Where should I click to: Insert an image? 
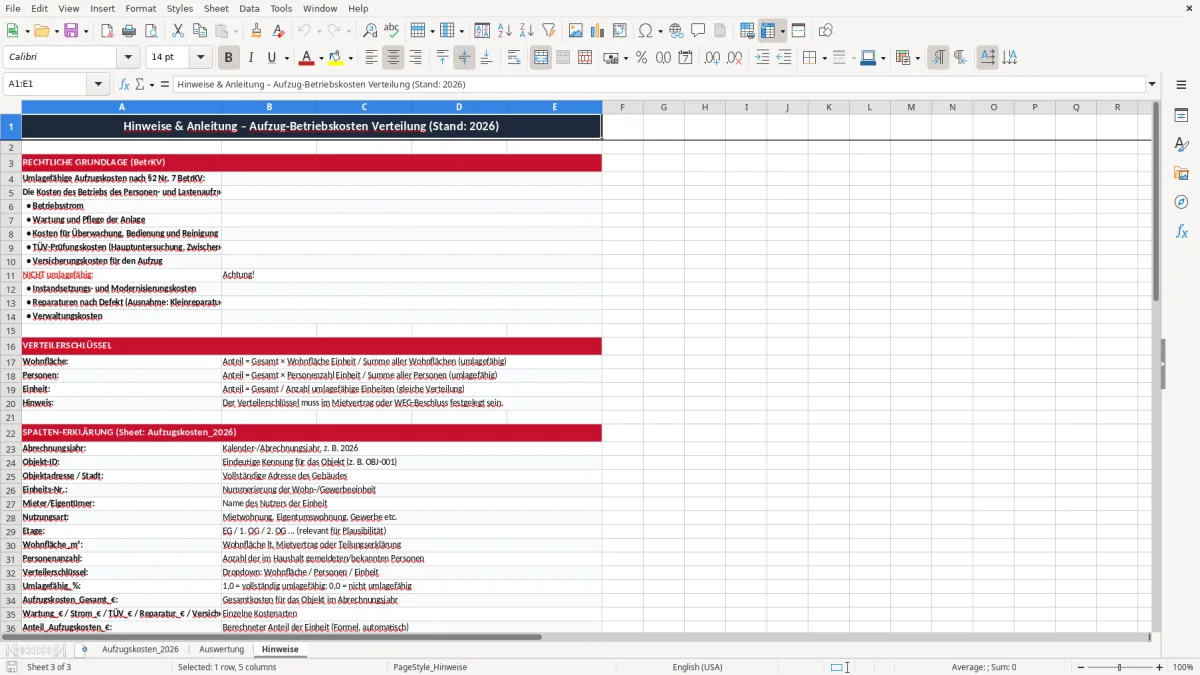[x=576, y=31]
